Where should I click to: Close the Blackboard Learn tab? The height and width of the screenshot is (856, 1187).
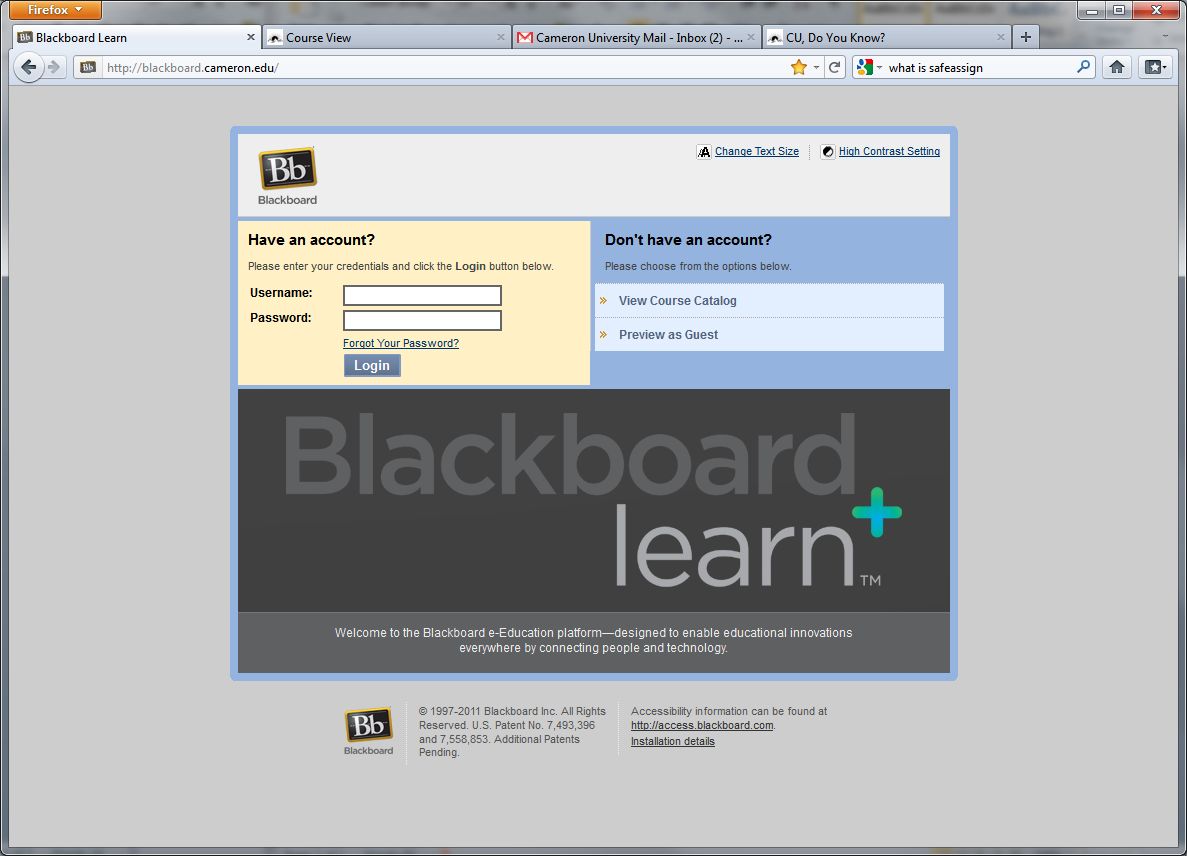[251, 37]
